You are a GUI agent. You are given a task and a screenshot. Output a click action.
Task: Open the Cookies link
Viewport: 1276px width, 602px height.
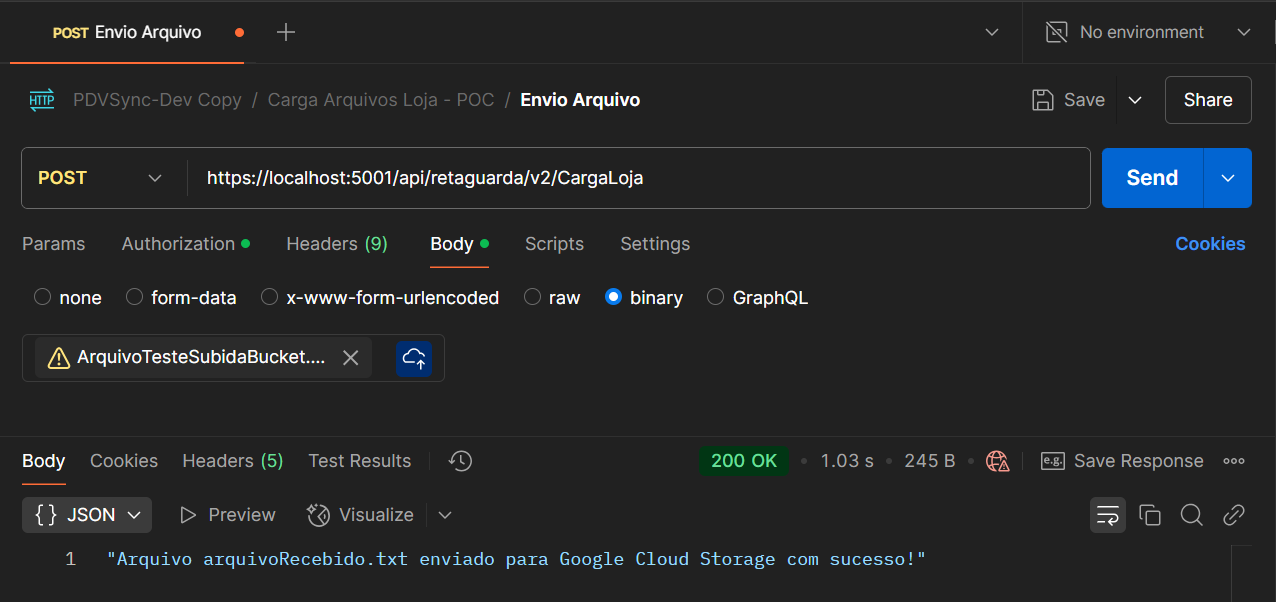pos(1210,244)
